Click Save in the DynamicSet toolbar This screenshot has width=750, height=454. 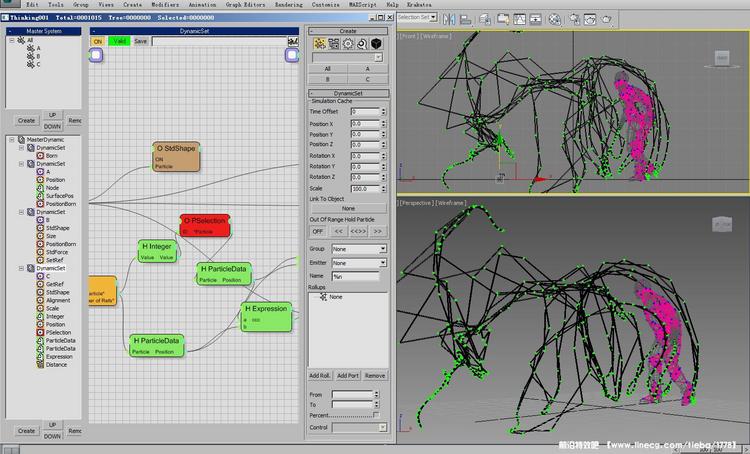coord(141,42)
